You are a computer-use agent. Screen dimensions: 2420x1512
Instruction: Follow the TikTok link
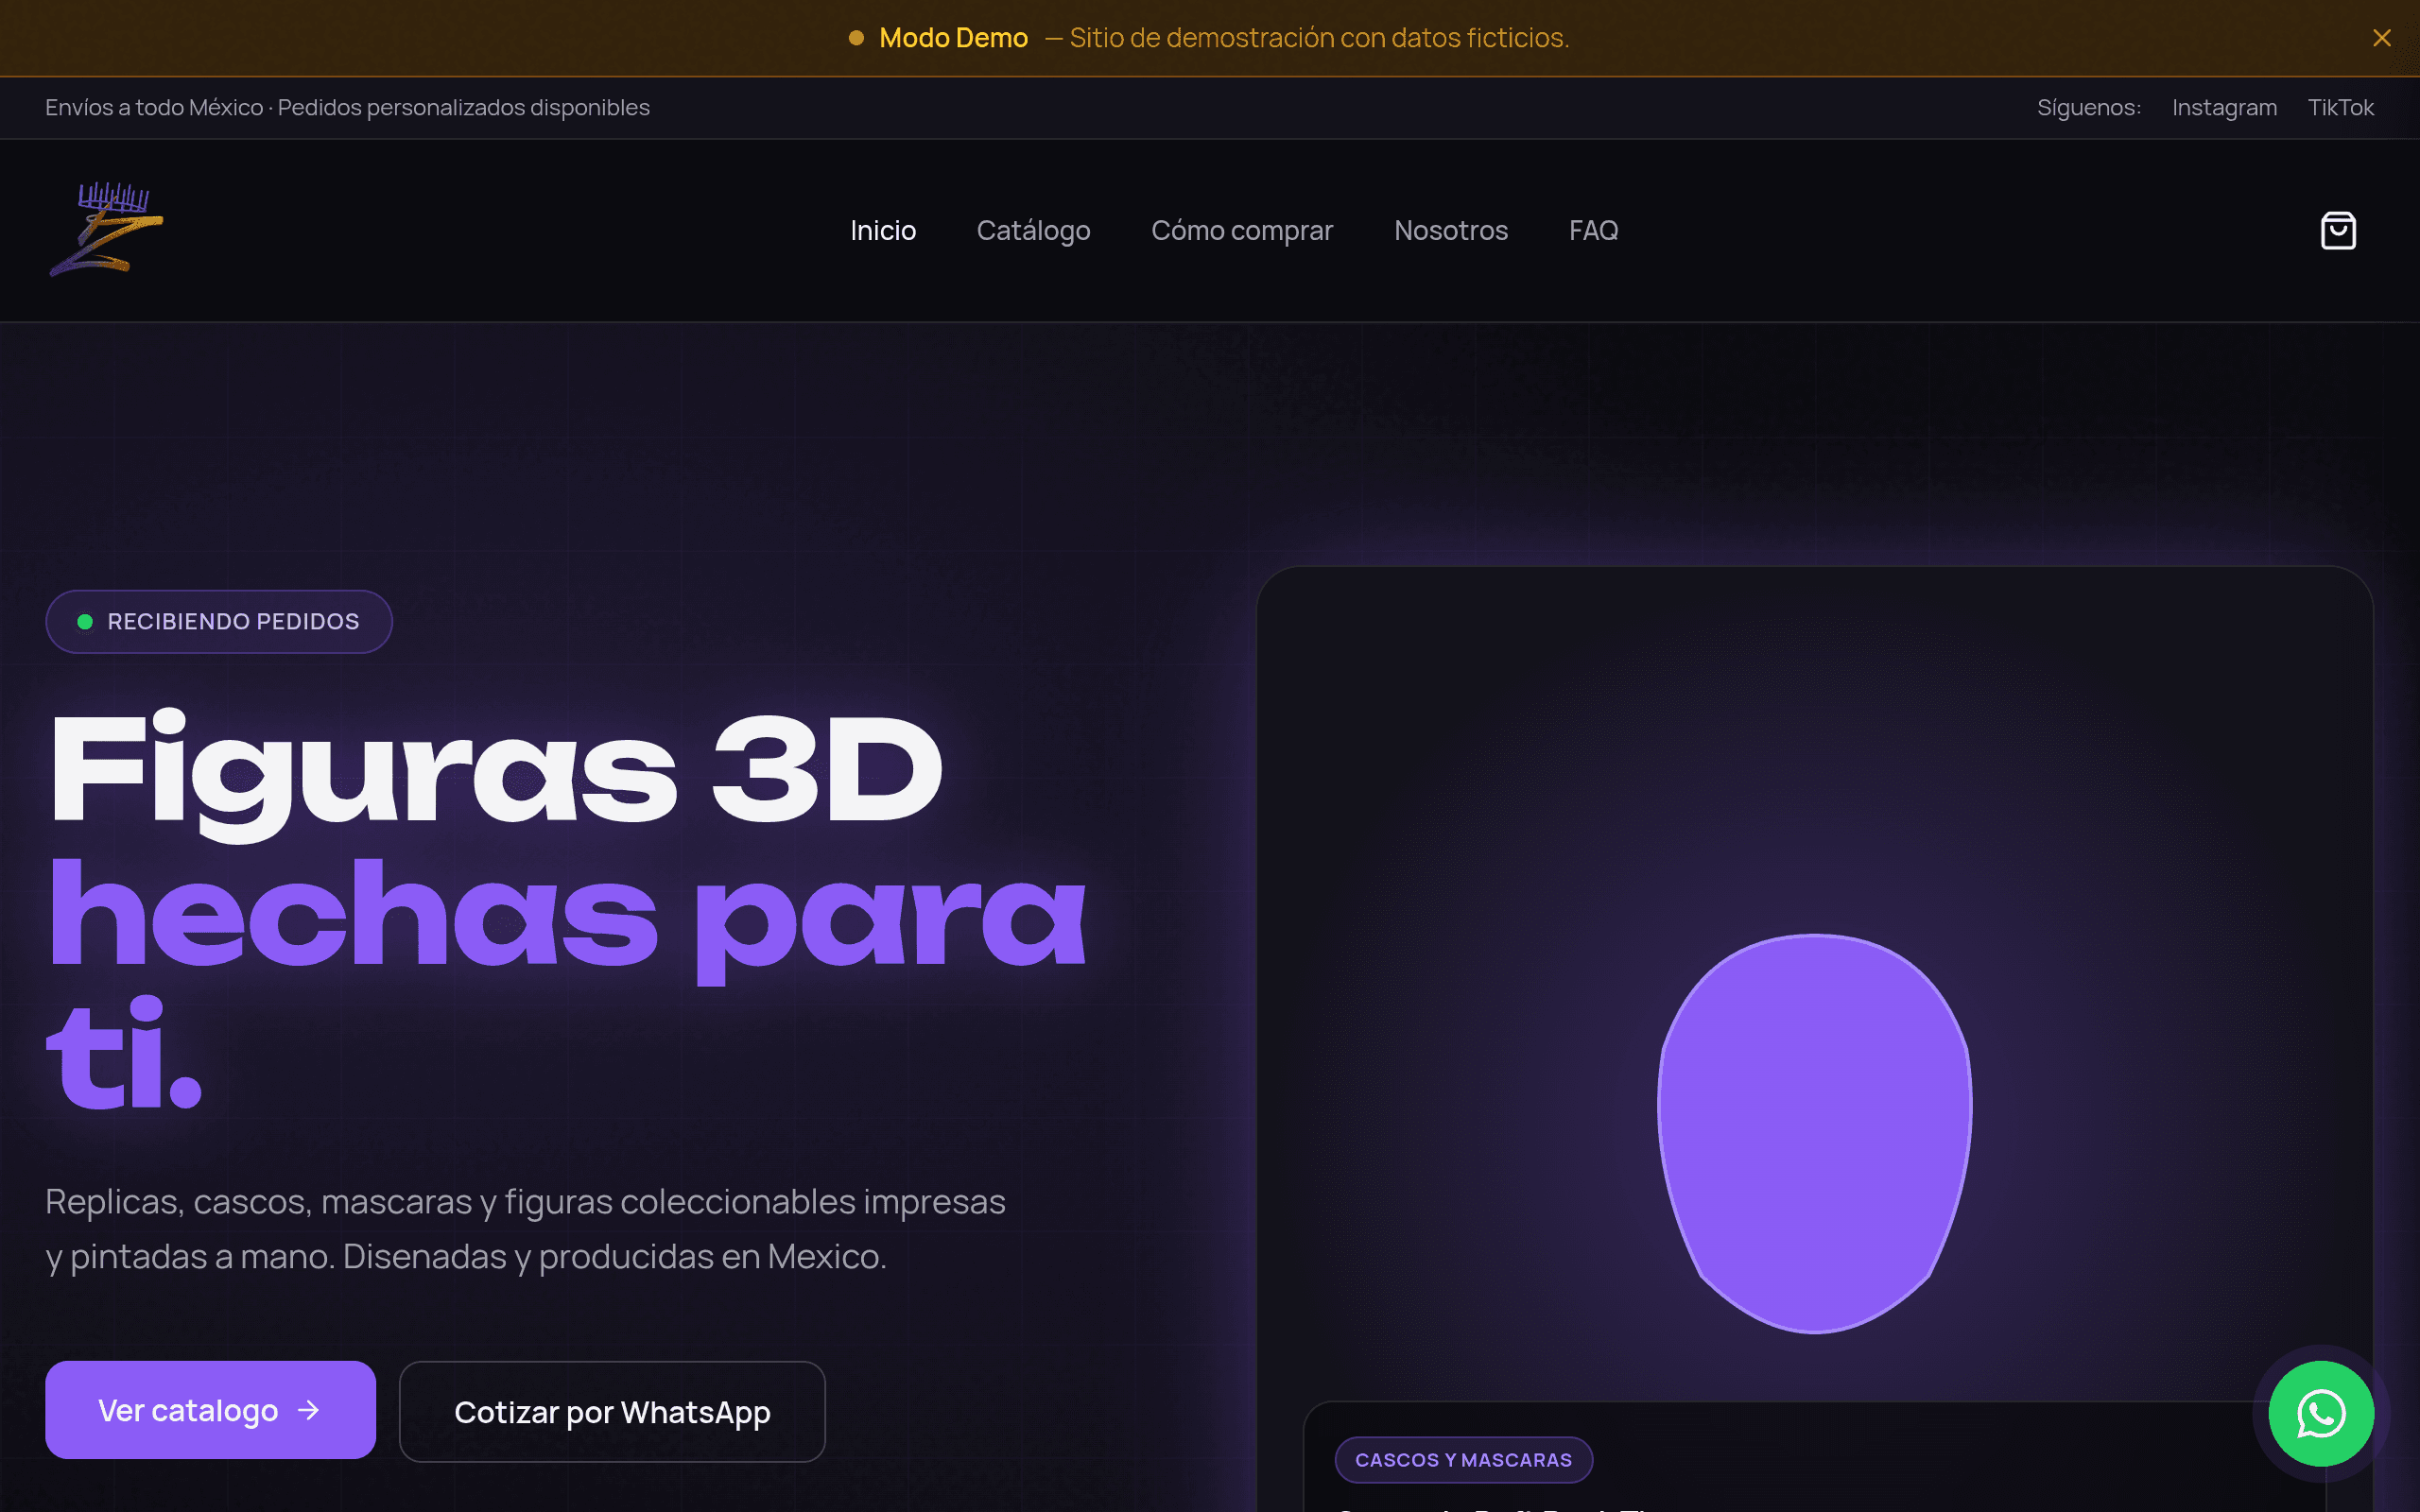[2340, 108]
